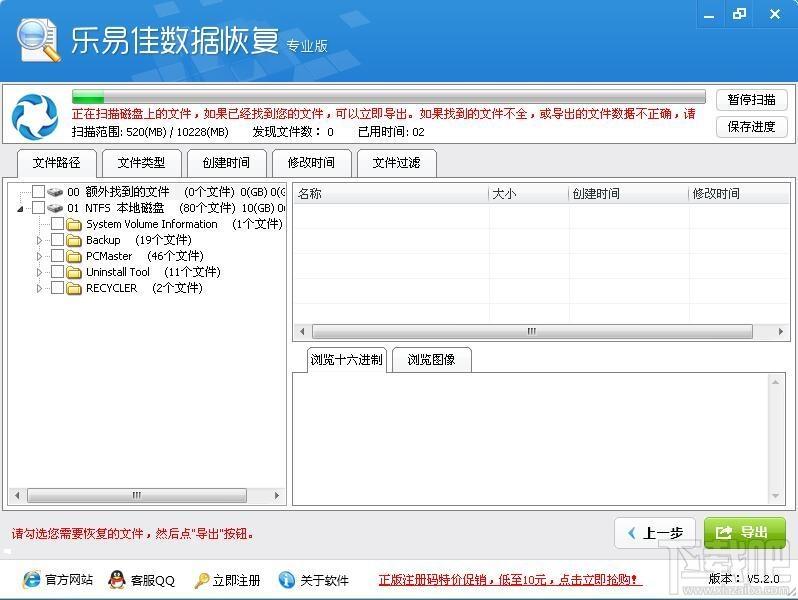This screenshot has width=798, height=600.
Task: Open the 浏览图像 preview tab
Action: (431, 359)
